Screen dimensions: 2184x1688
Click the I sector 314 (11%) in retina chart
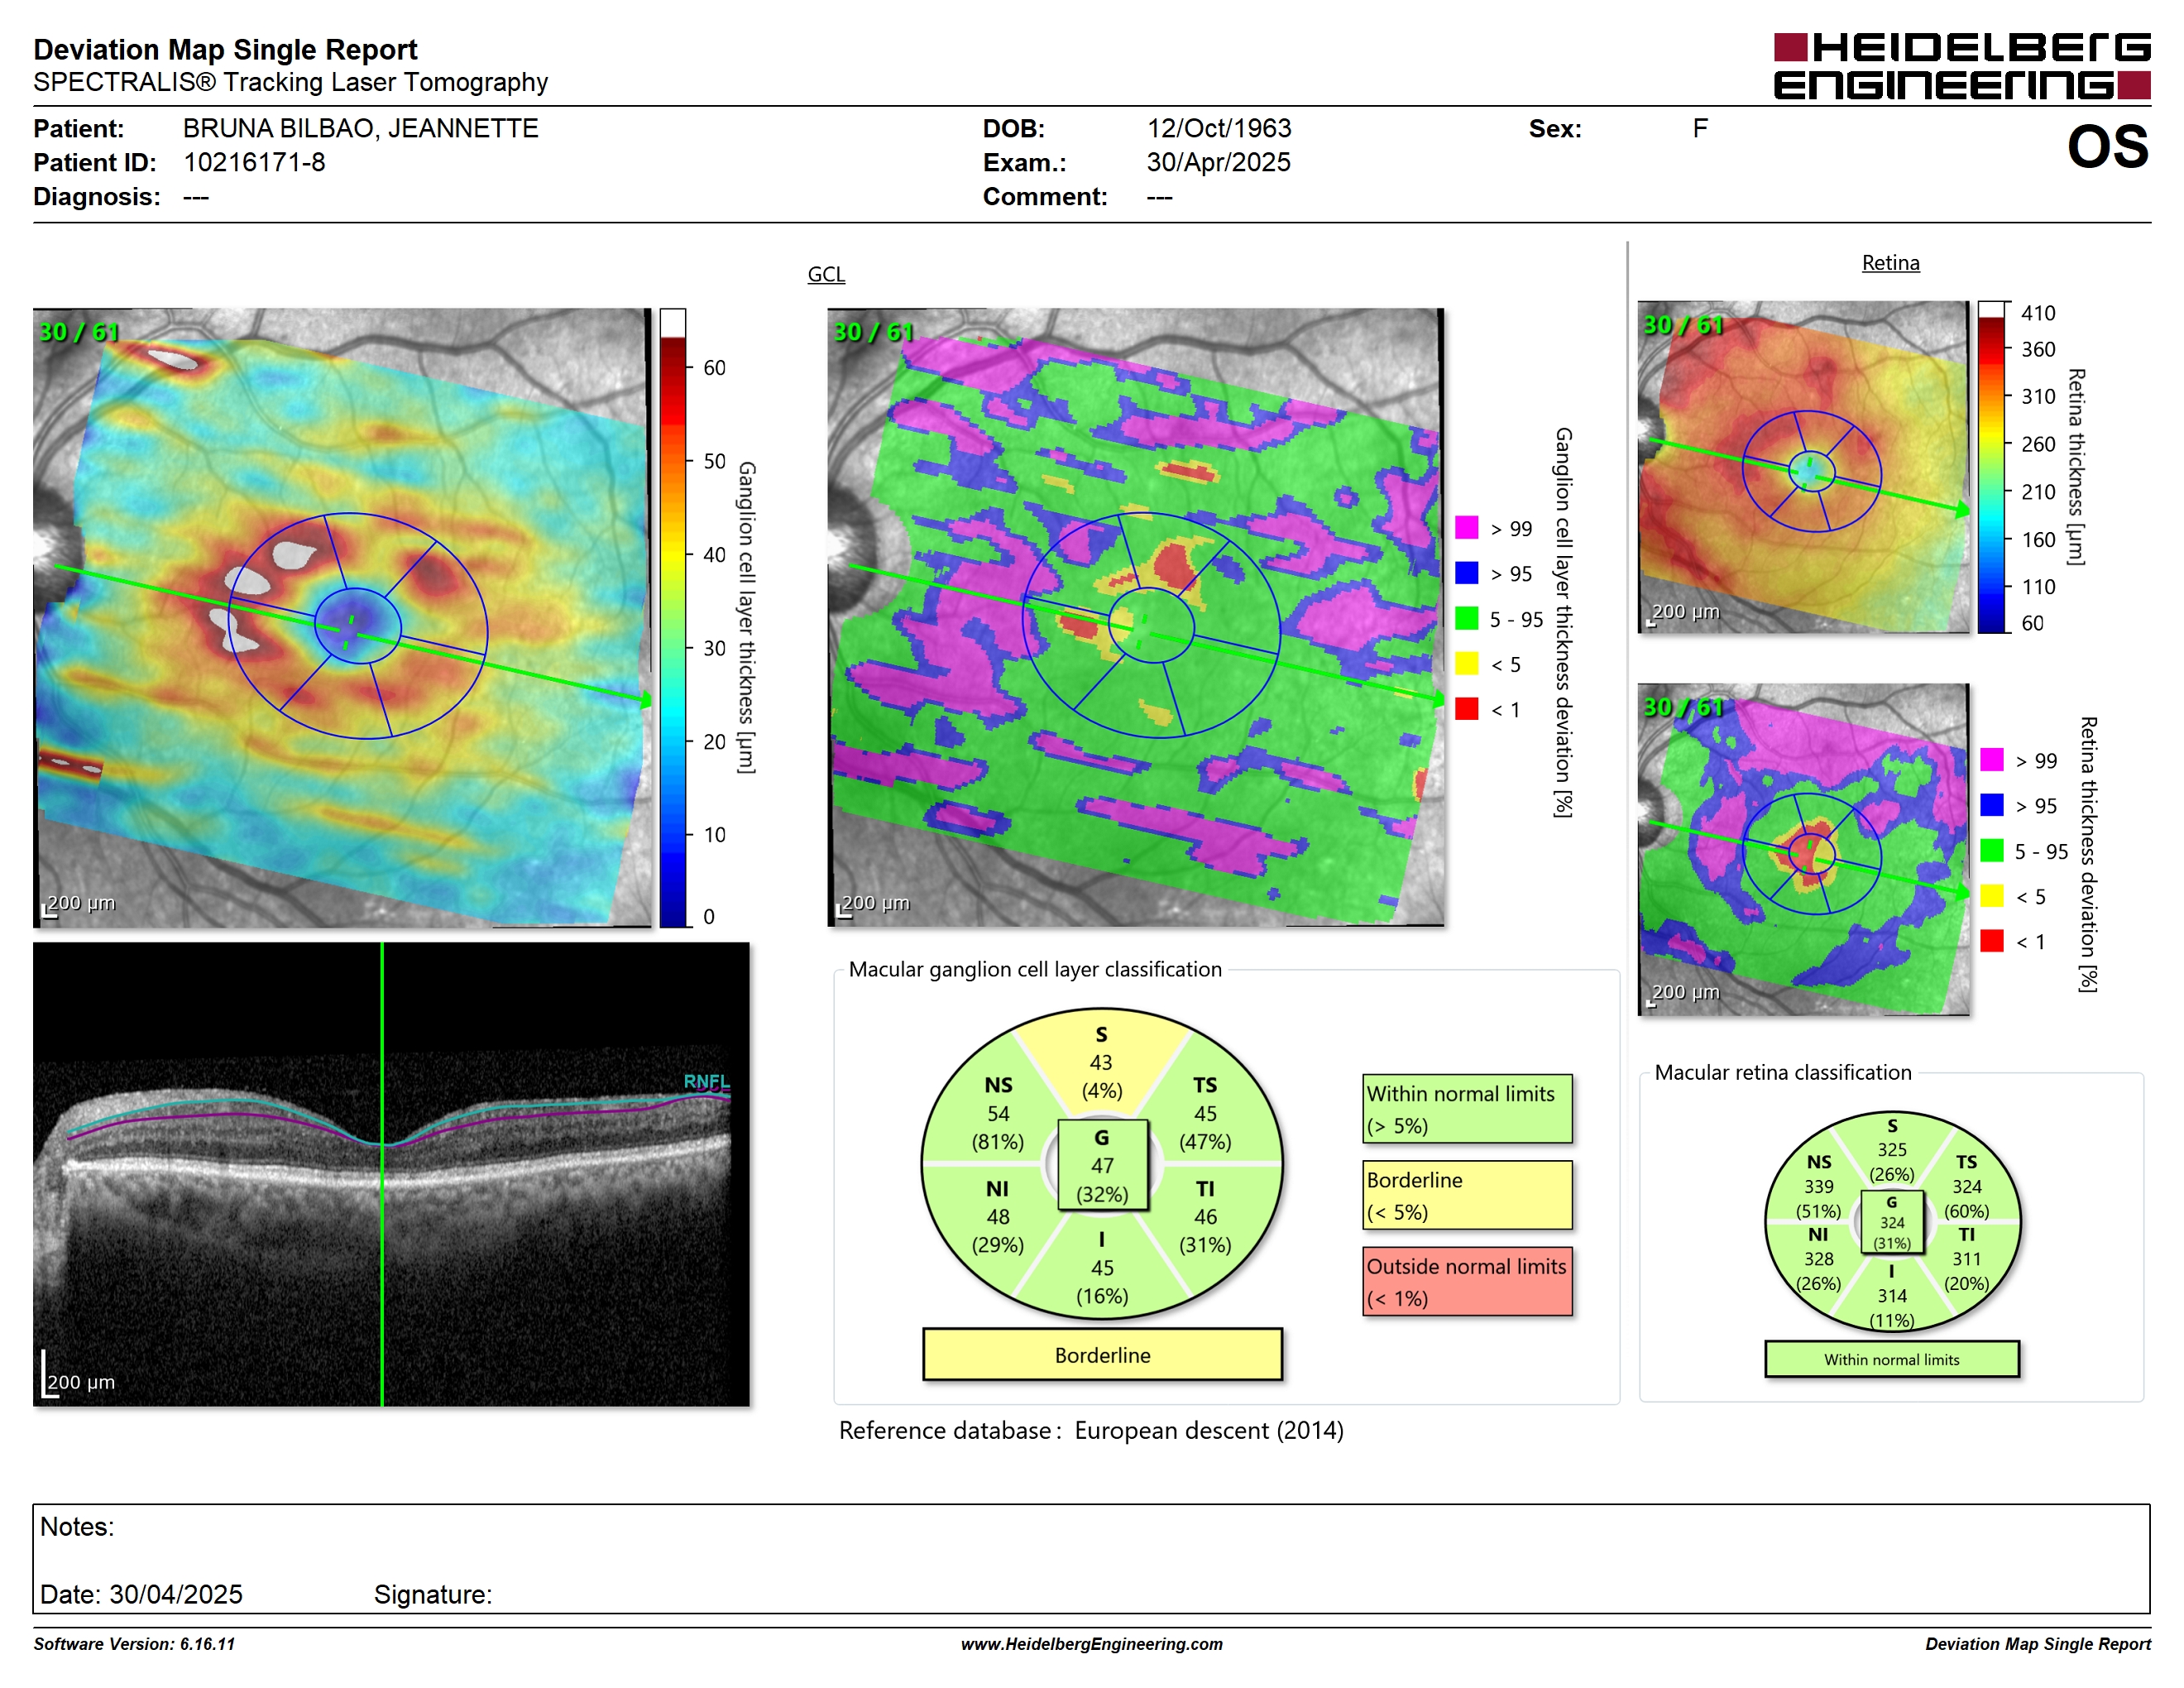(1892, 1296)
